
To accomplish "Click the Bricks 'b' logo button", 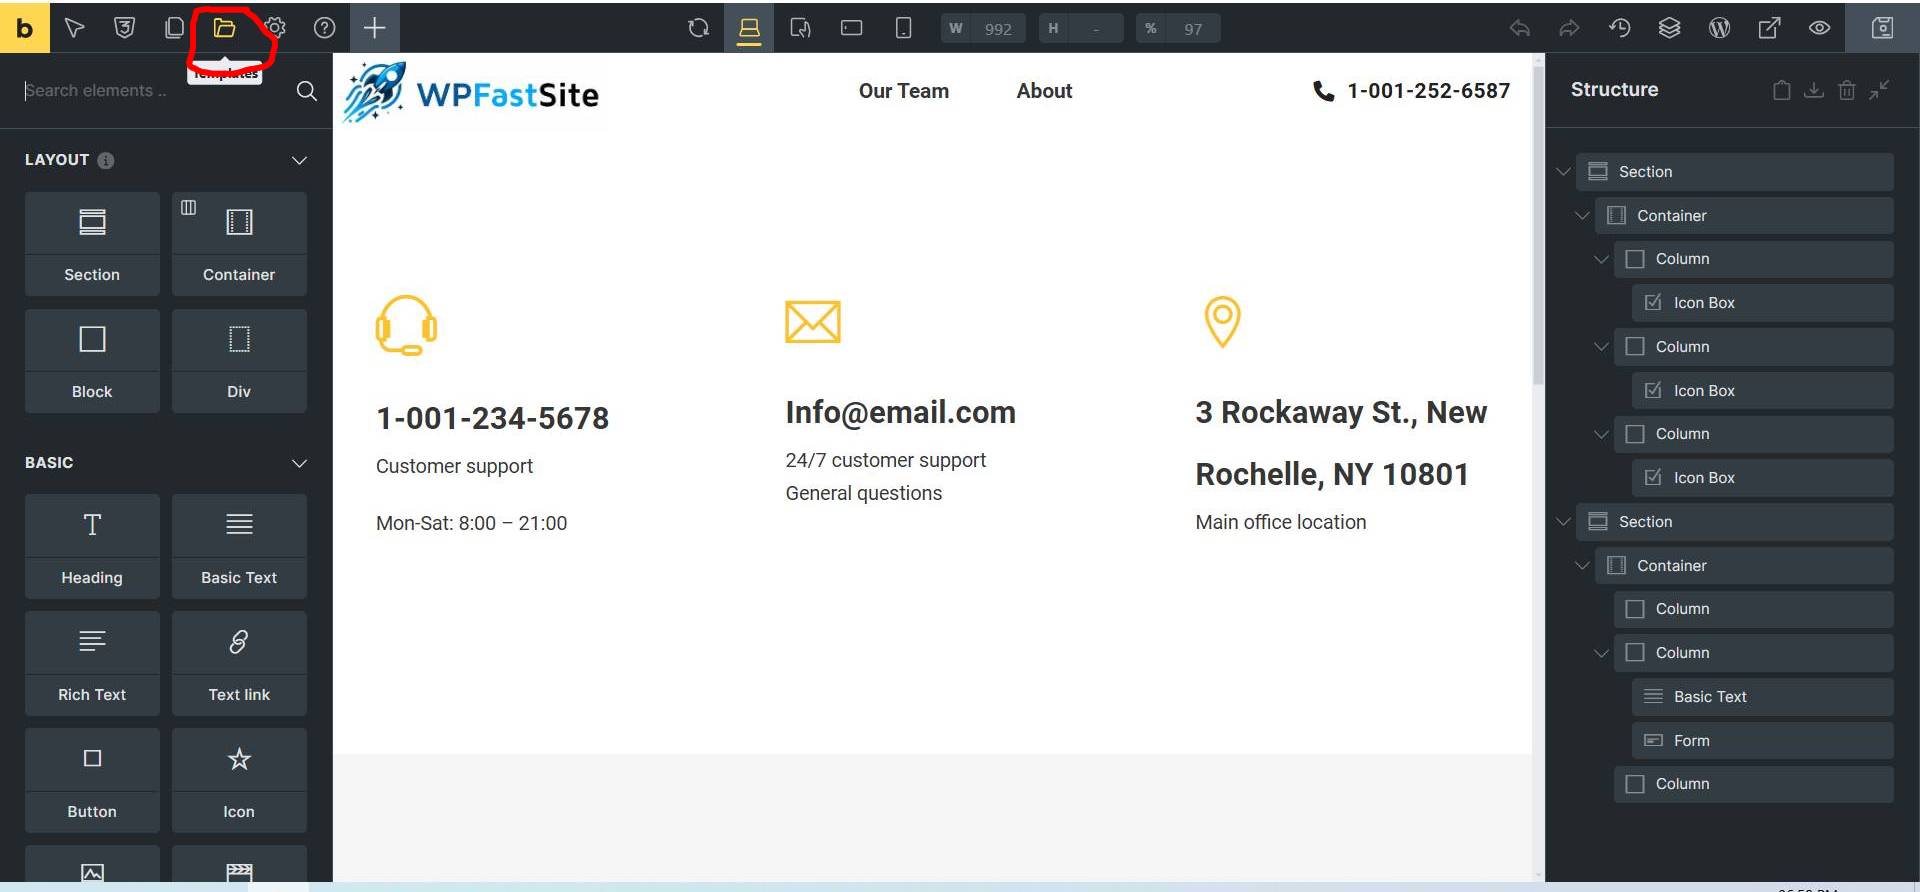I will 25,27.
